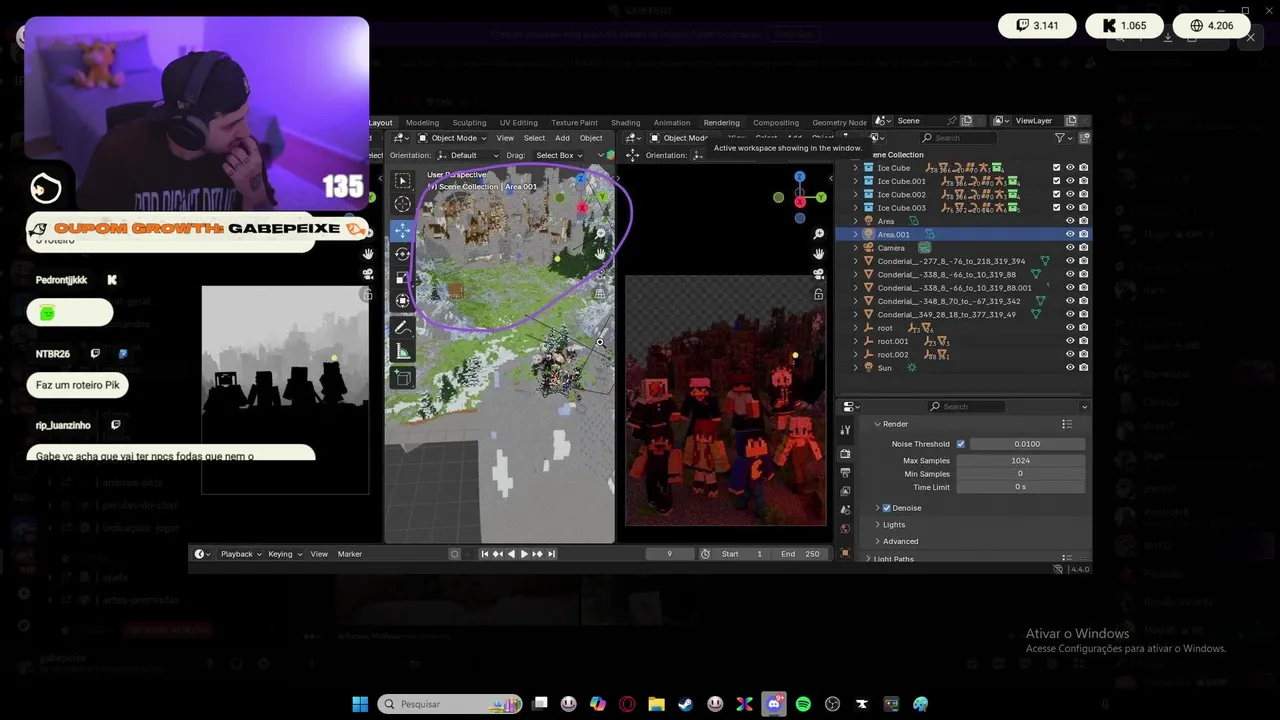Switch to the Sculpting workspace tab
Image resolution: width=1280 pixels, height=720 pixels.
click(469, 123)
